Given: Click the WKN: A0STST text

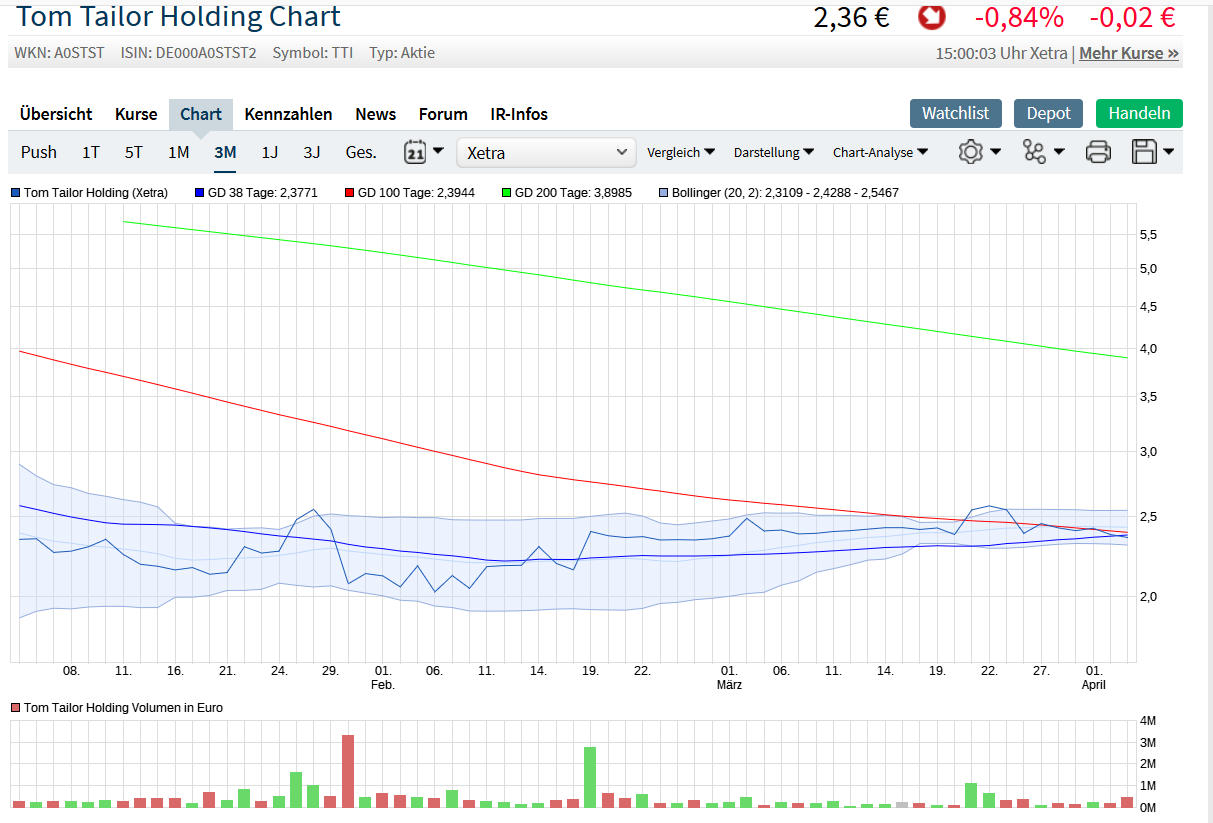Looking at the screenshot, I should click(60, 53).
